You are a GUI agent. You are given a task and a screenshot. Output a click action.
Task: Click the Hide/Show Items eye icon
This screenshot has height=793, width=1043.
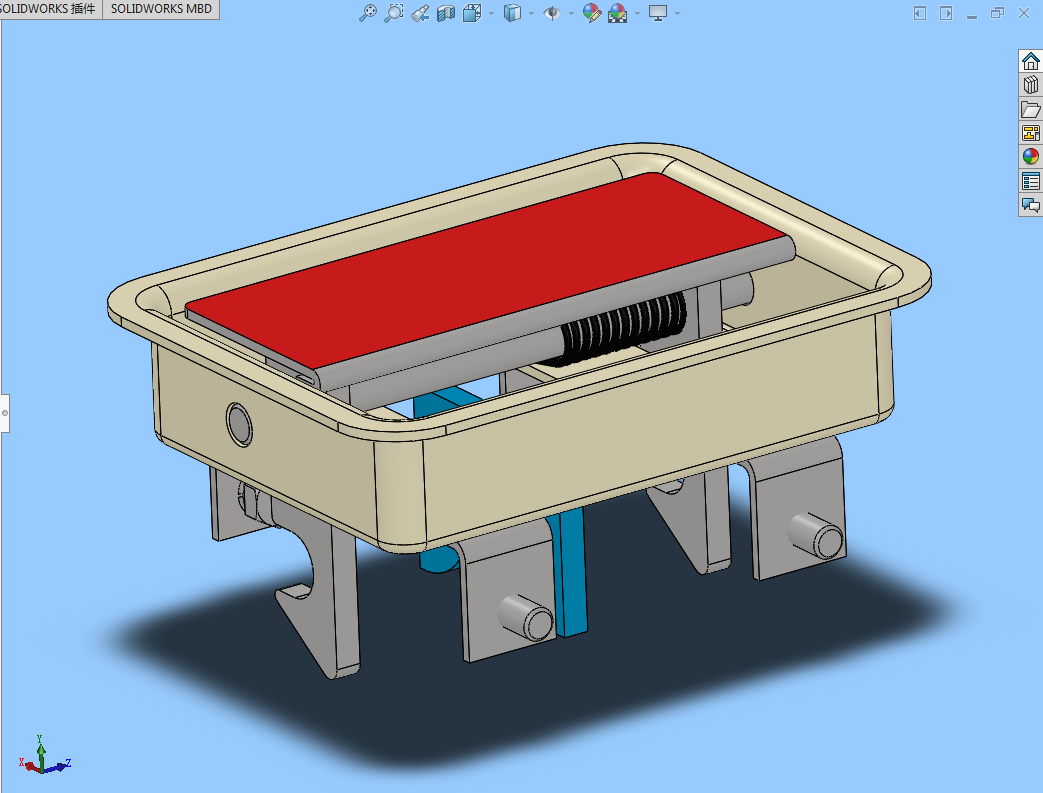(x=551, y=13)
